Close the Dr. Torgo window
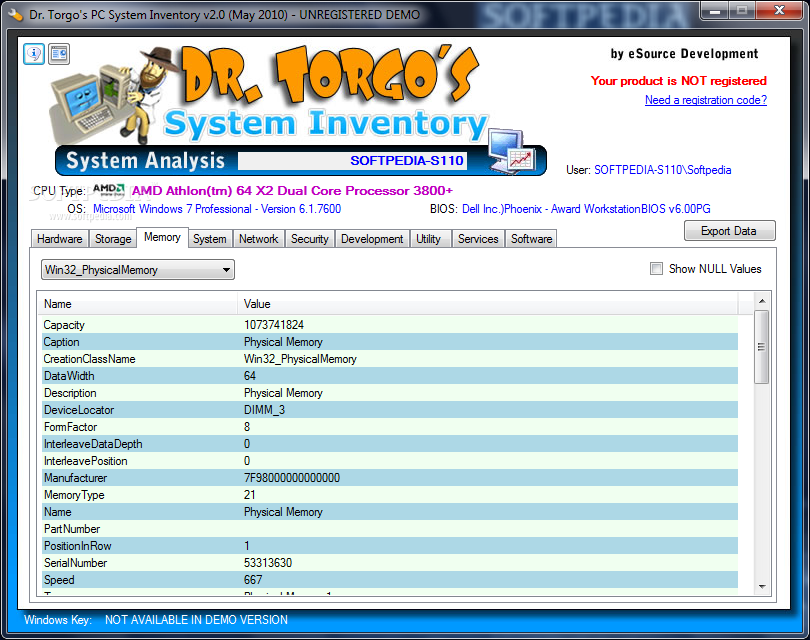Viewport: 810px width, 640px height. point(779,10)
